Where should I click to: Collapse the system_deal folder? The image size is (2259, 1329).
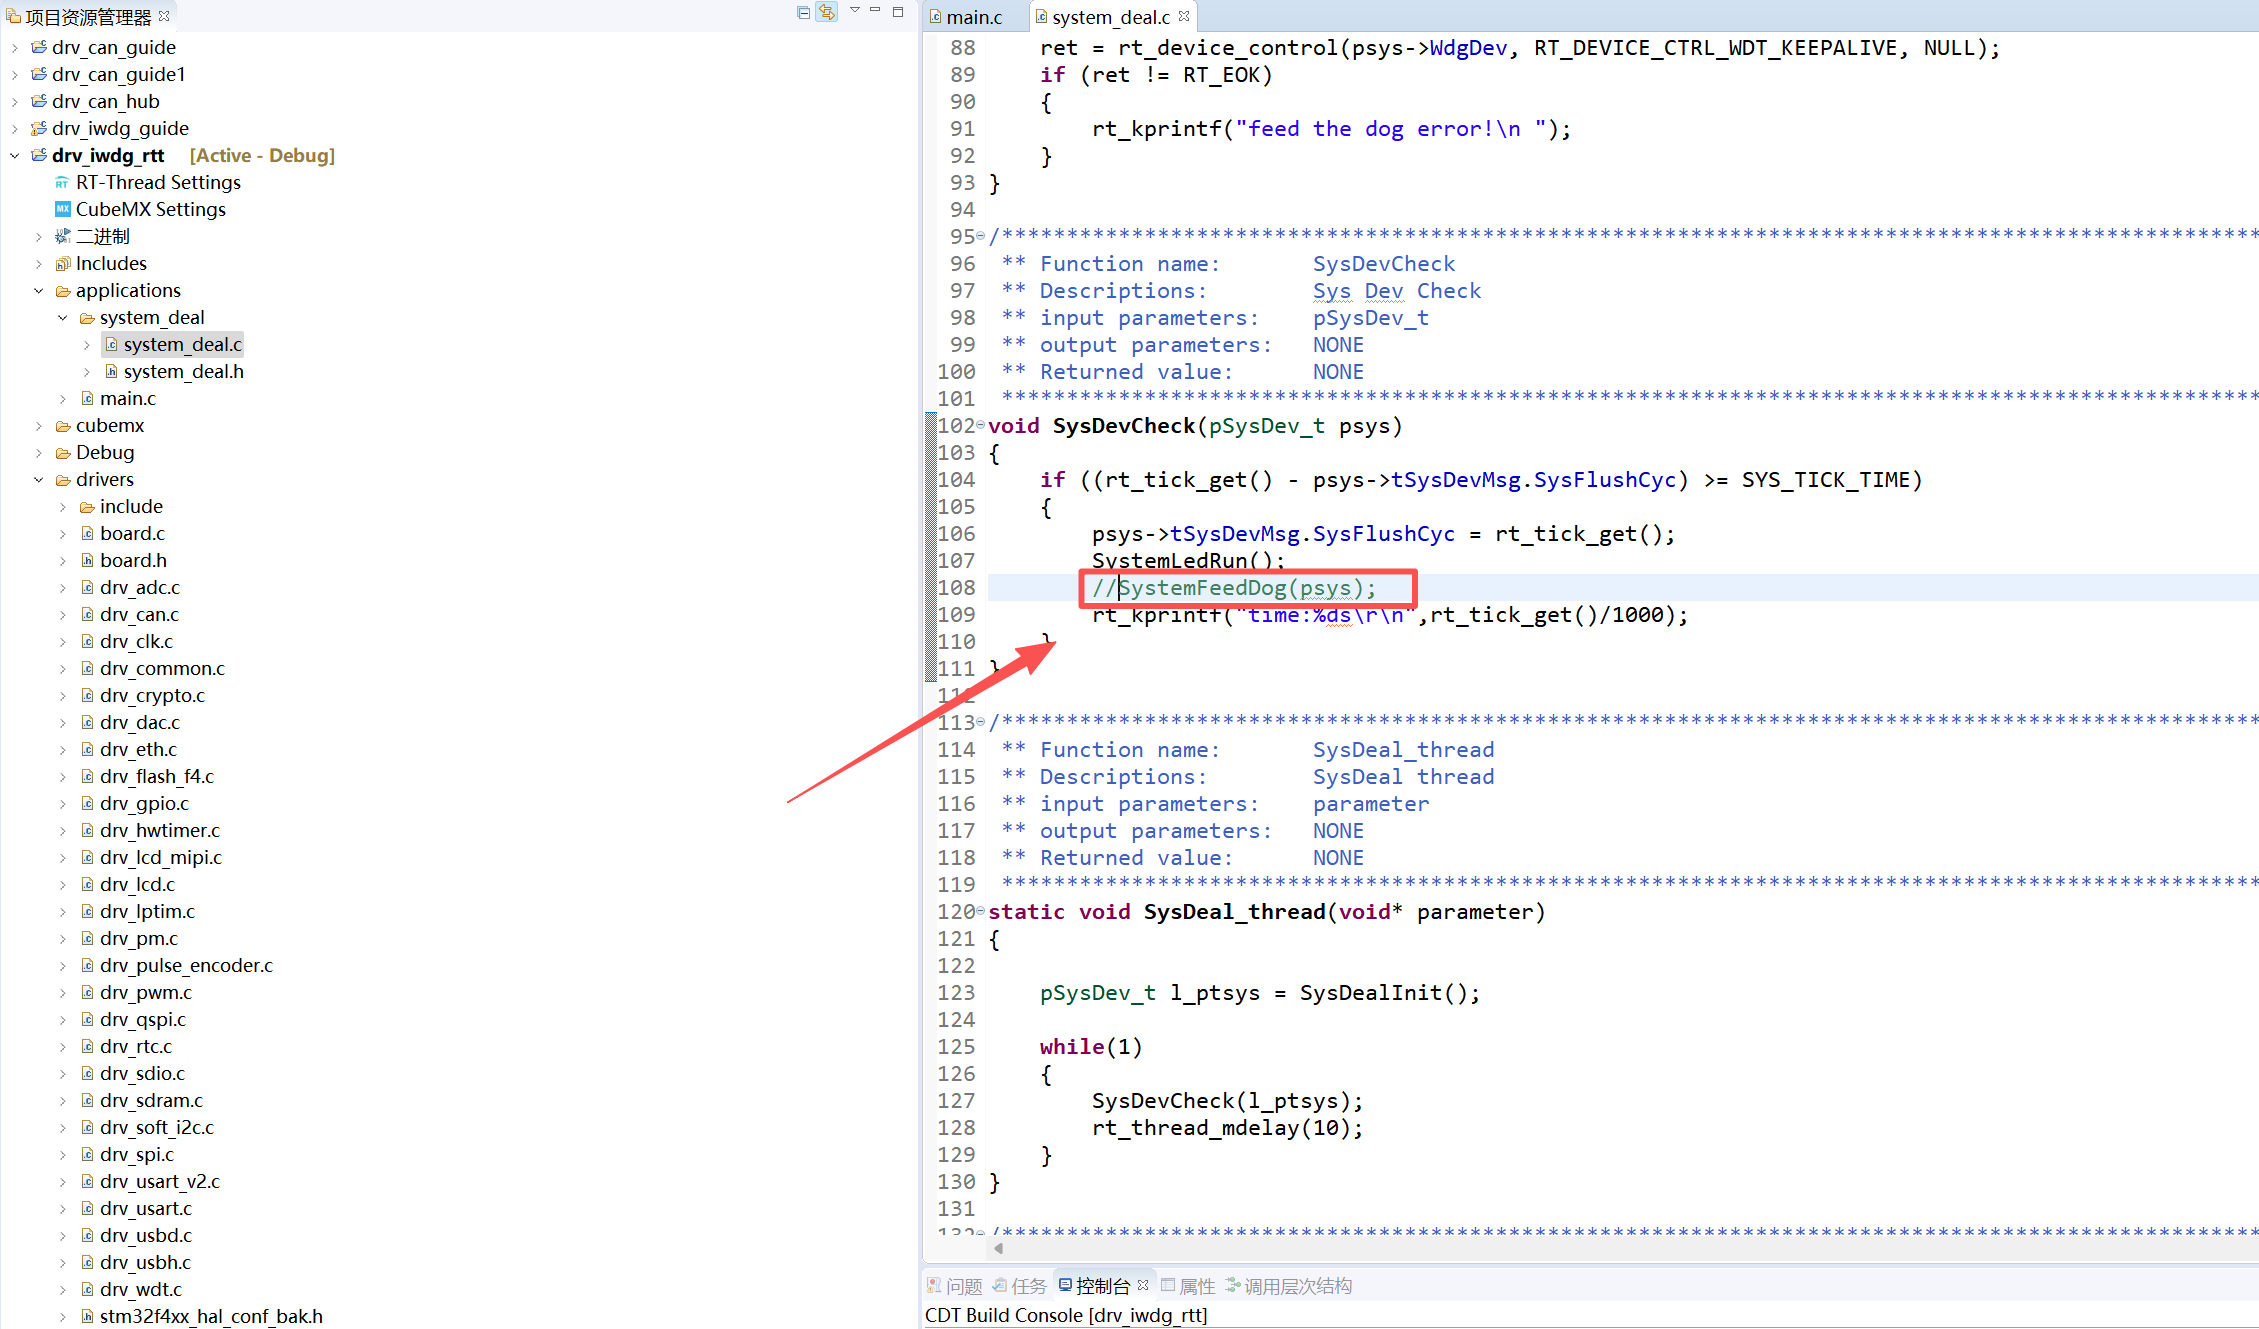tap(62, 317)
